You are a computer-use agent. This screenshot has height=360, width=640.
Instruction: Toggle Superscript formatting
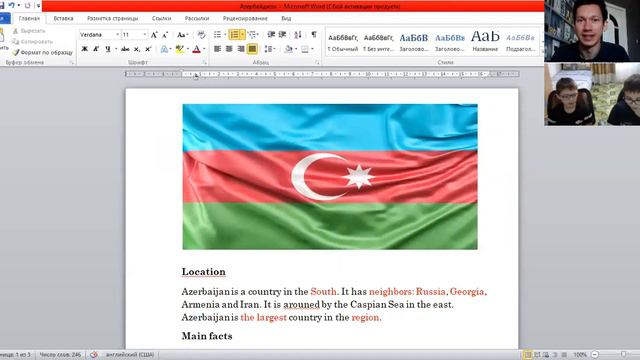coord(148,49)
